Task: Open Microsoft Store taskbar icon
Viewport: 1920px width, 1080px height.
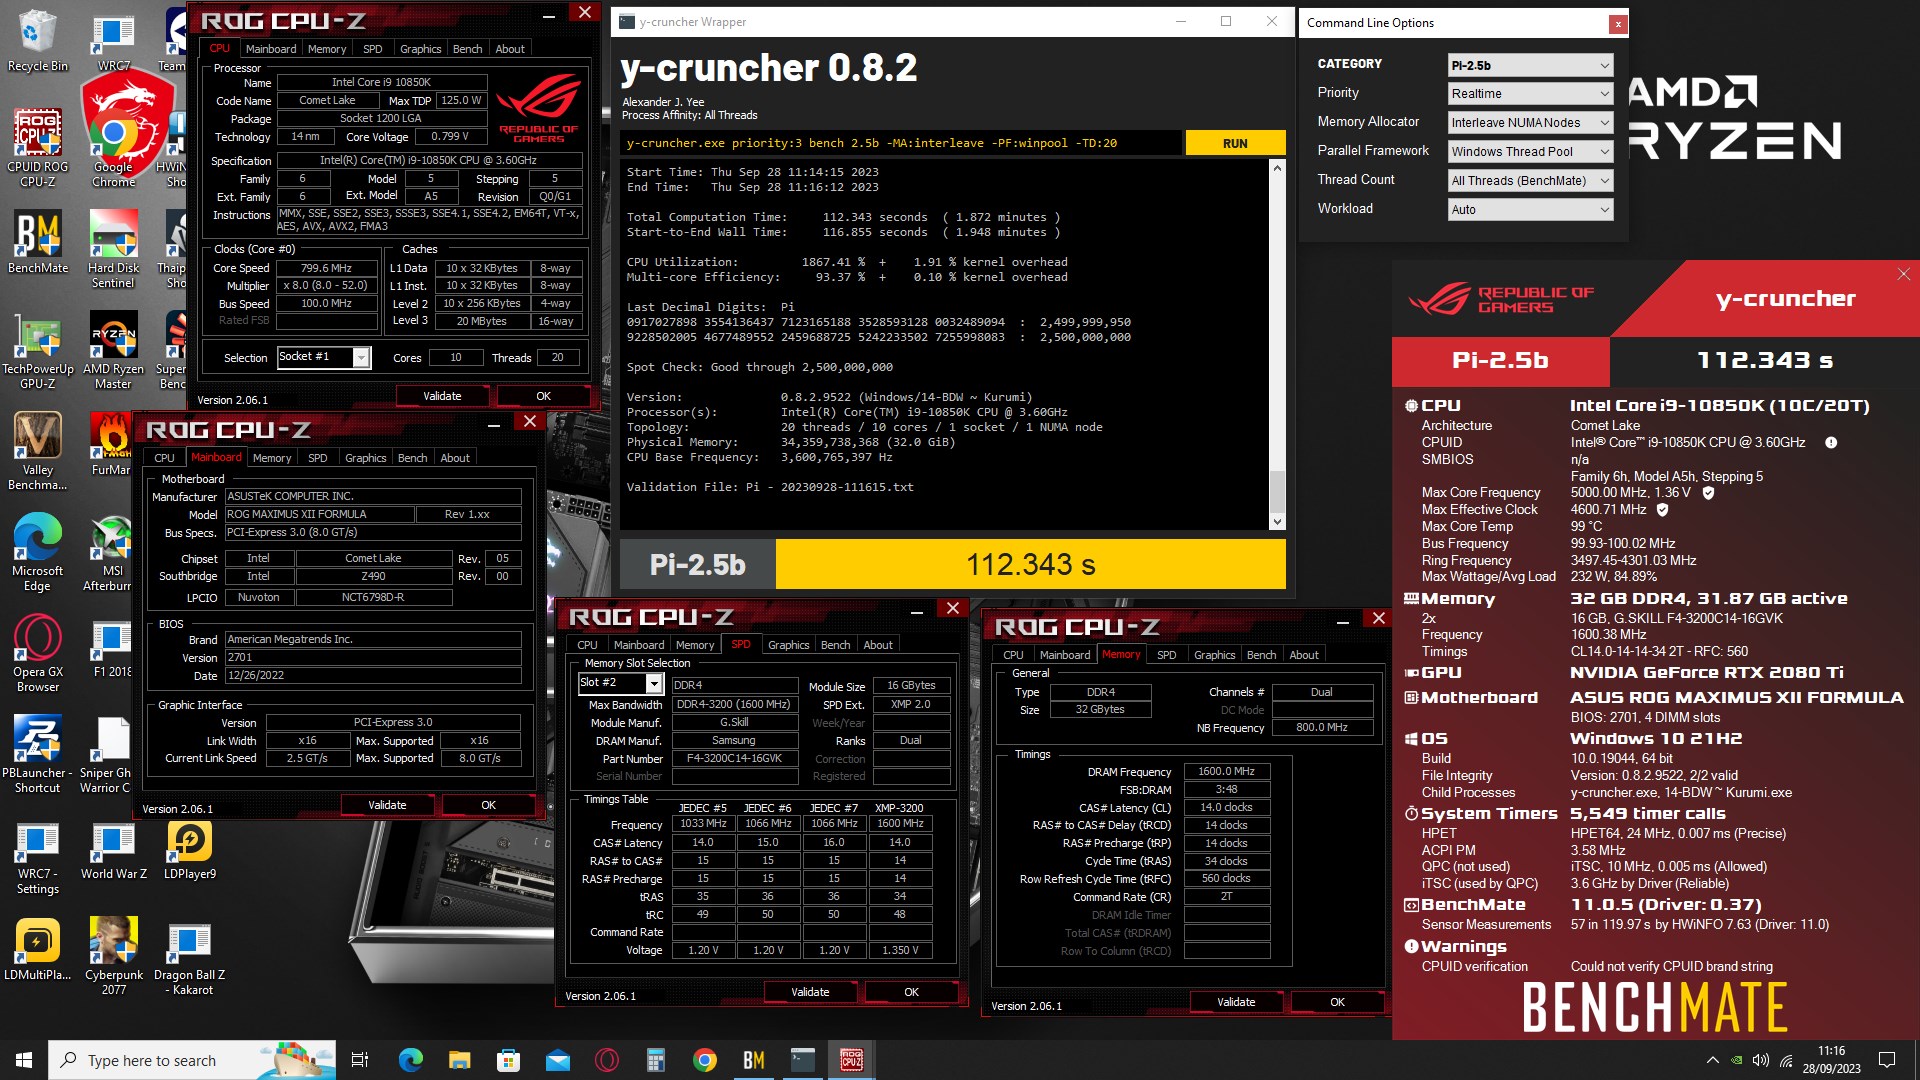Action: [508, 1060]
